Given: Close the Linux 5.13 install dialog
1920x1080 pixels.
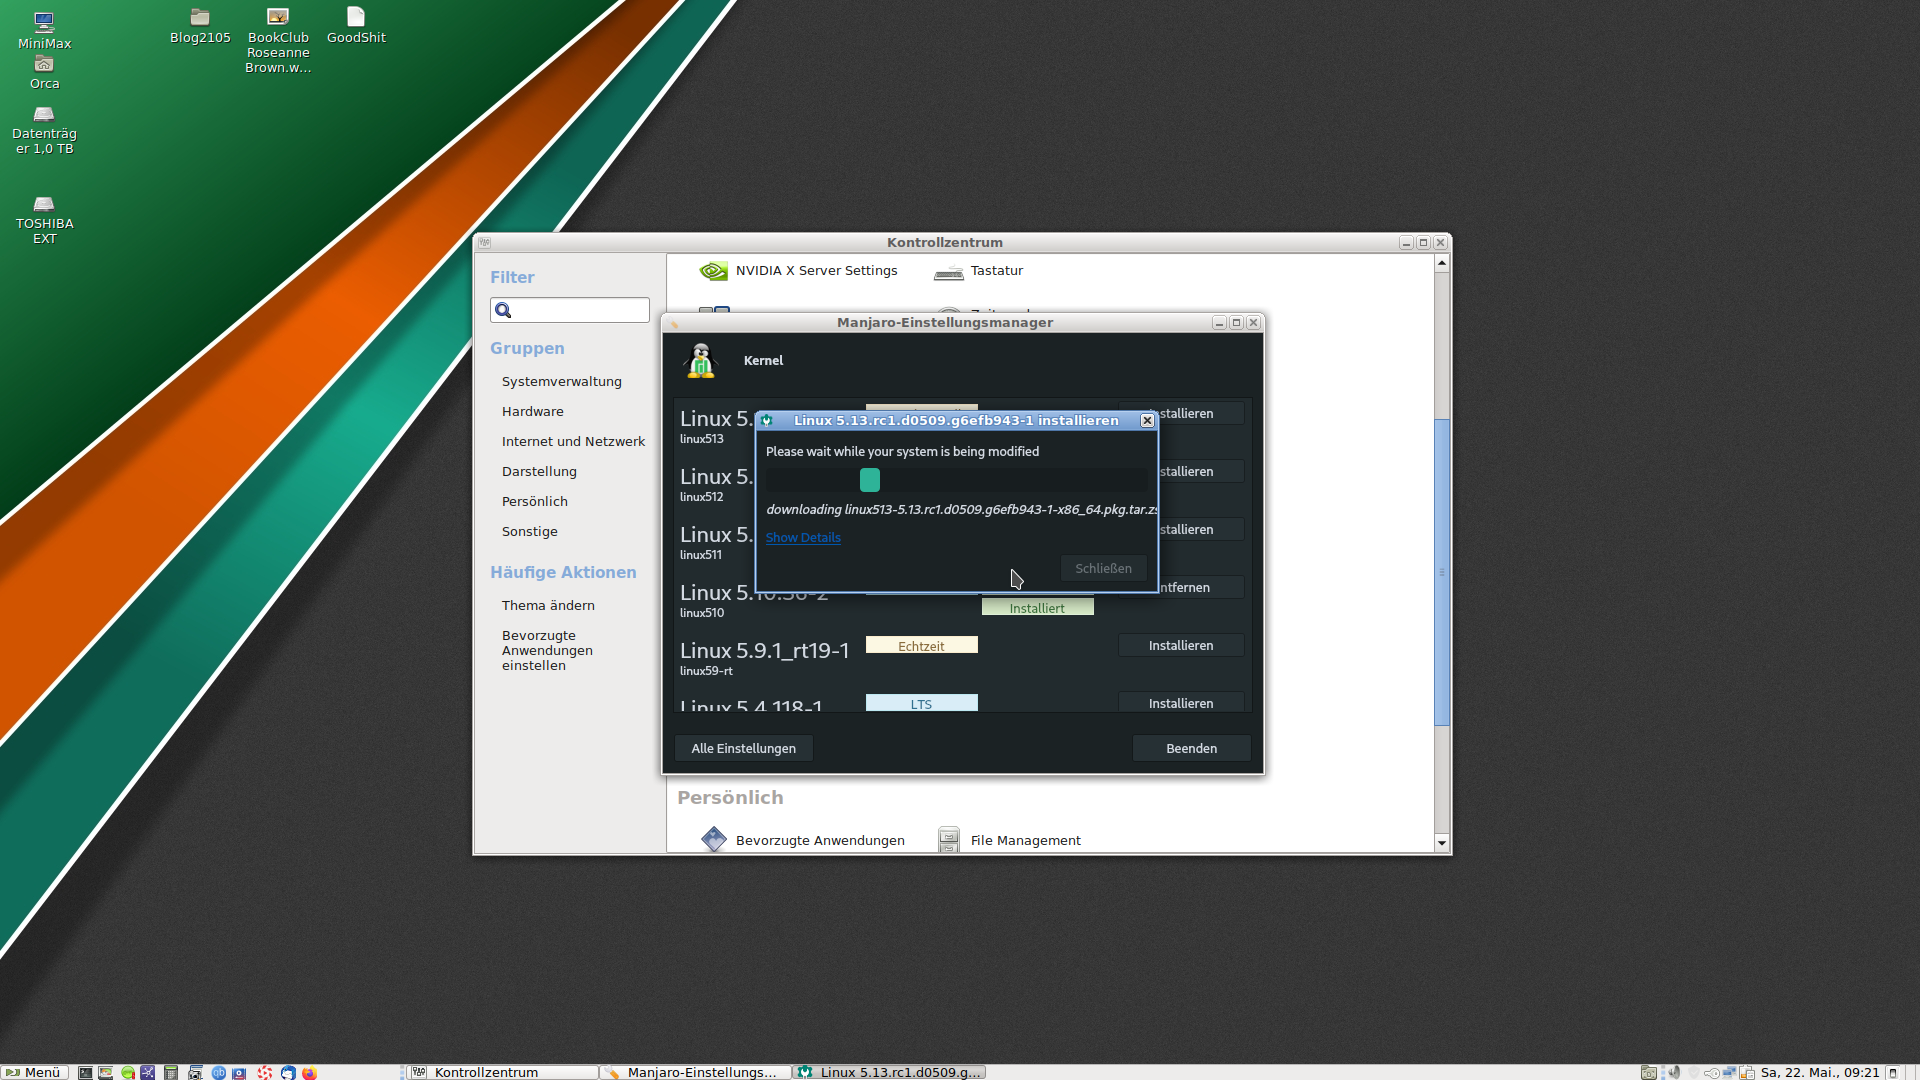Looking at the screenshot, I should click(x=1147, y=420).
